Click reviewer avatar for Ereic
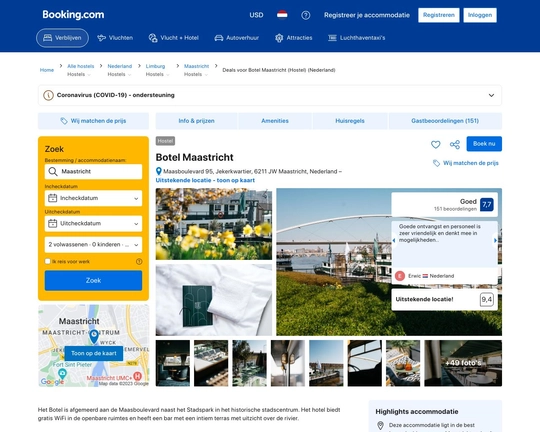This screenshot has height=432, width=540. 400,276
